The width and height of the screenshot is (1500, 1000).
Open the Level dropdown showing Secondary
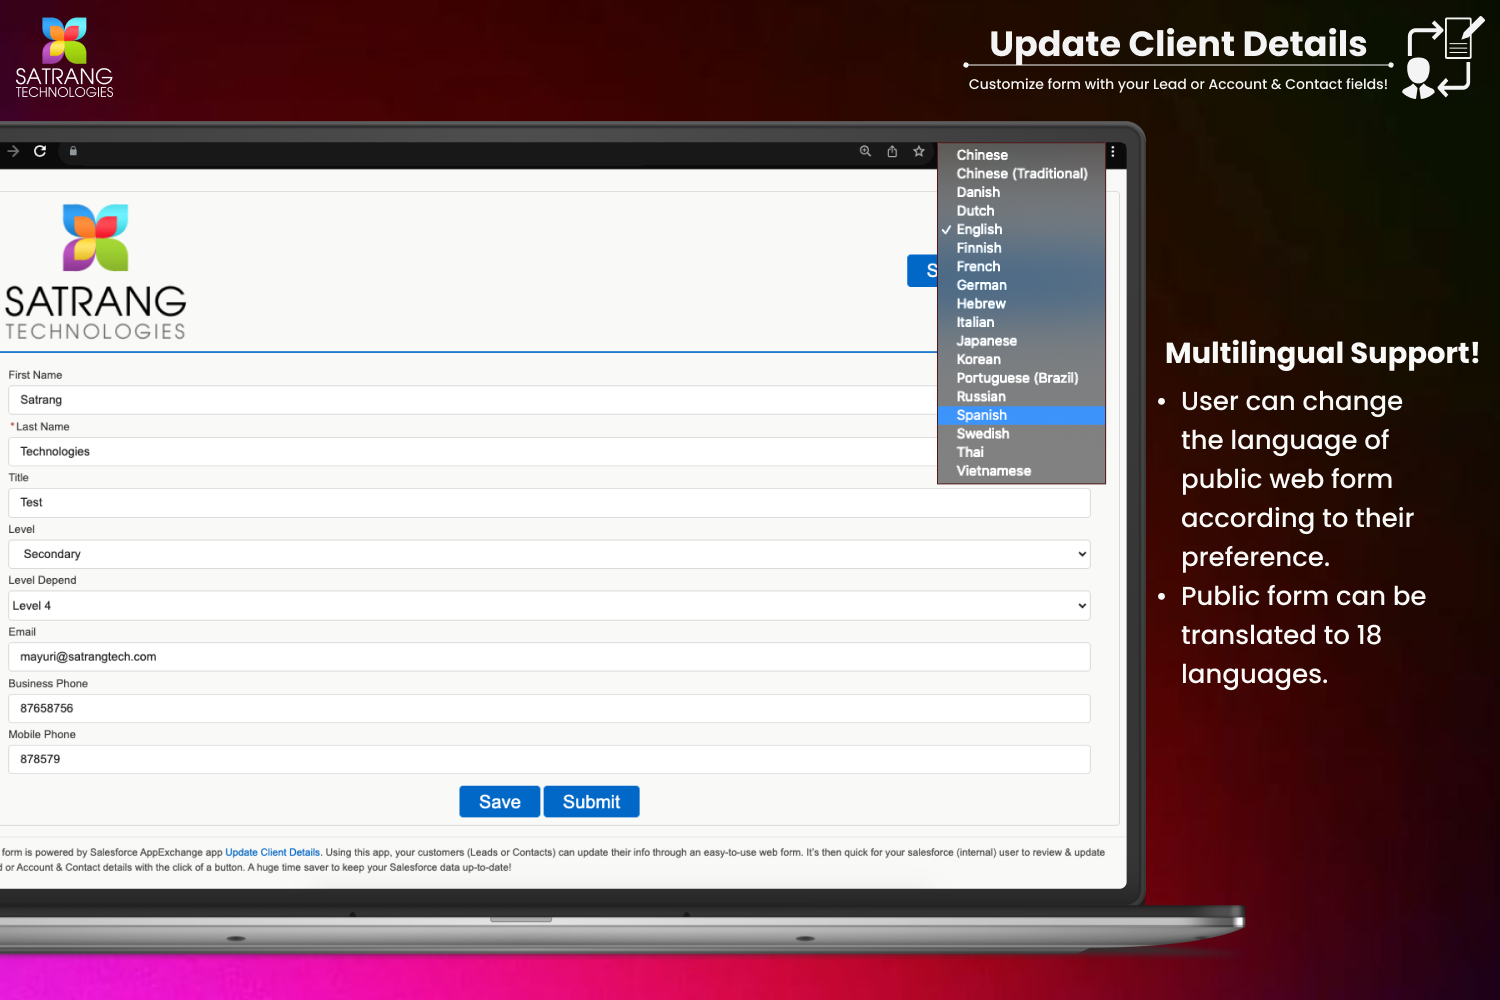click(549, 554)
